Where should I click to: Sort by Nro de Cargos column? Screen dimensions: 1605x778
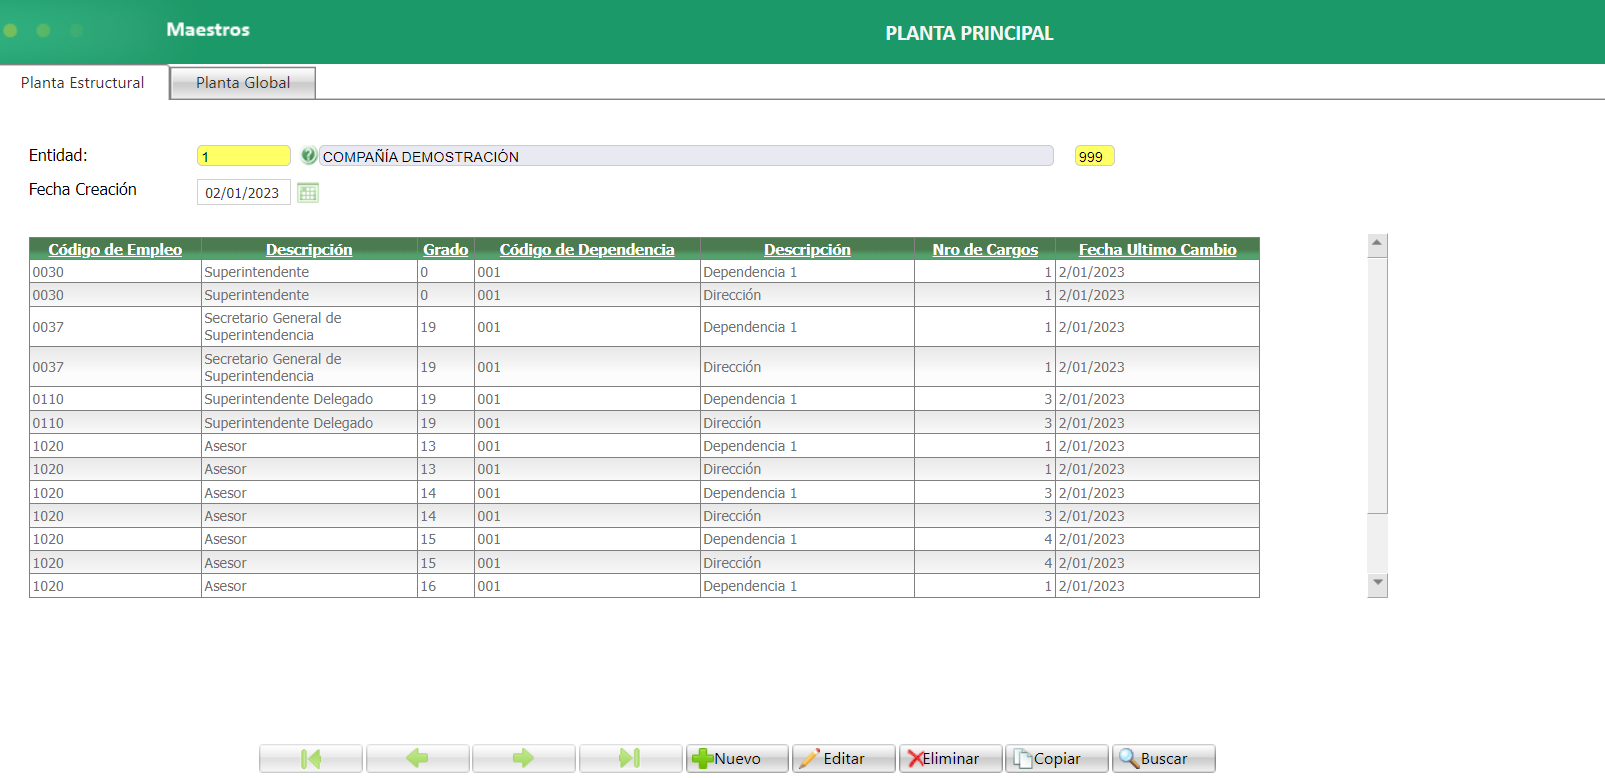coord(985,249)
